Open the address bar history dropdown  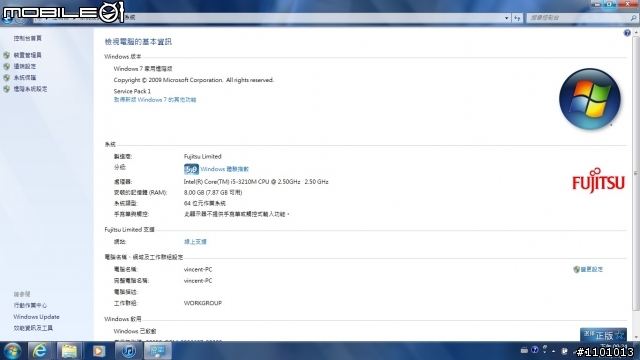pyautogui.click(x=507, y=18)
